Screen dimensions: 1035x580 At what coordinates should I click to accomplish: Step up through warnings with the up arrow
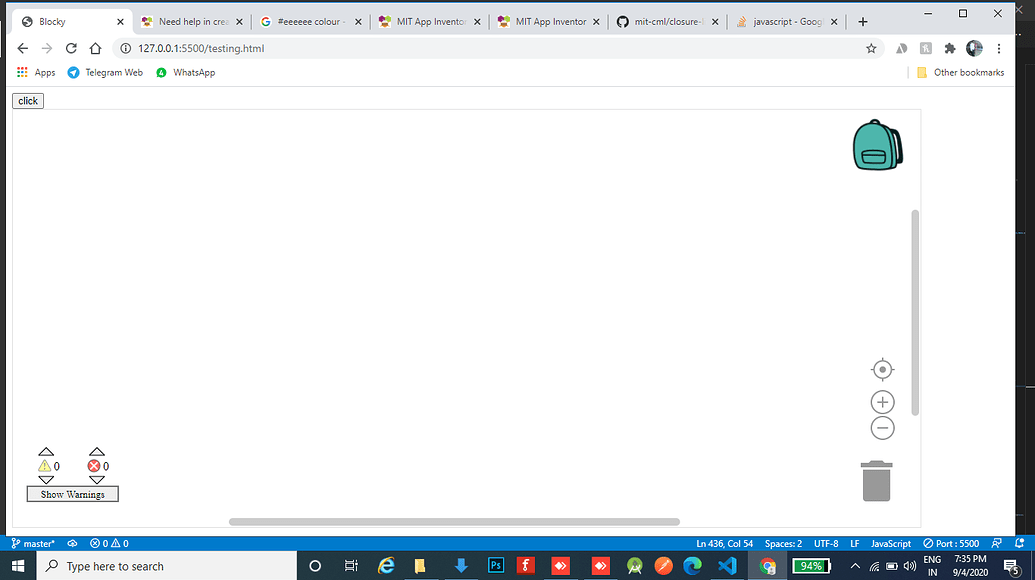[46, 451]
